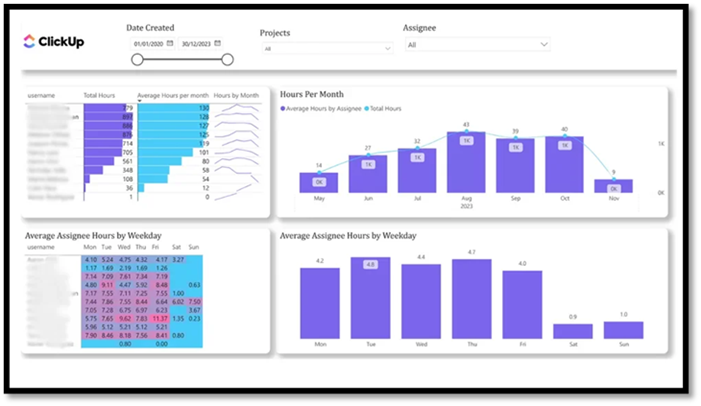Click the start date field 01/01/2020

148,44
